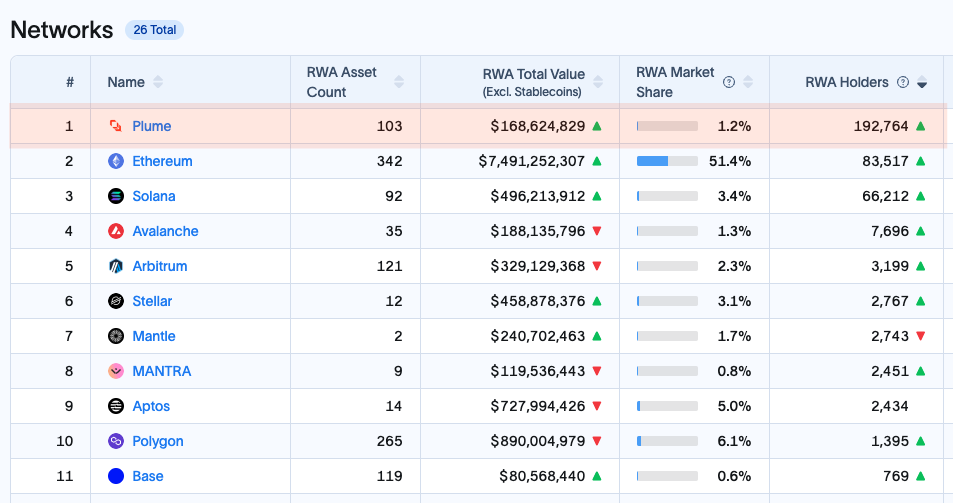Click Stellar's total value $458,878,376
This screenshot has width=953, height=503.
(538, 301)
